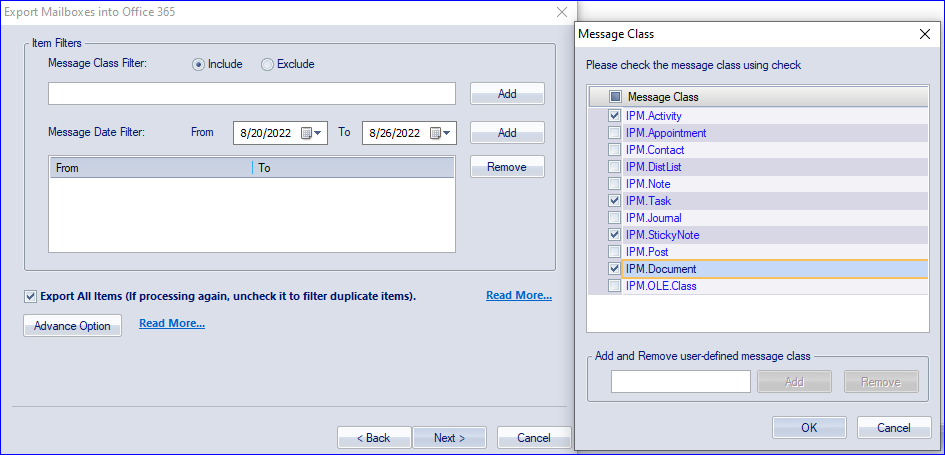Screen dimensions: 945x455
Task: Uncheck the Export All Items checkbox
Action: [x=30, y=297]
